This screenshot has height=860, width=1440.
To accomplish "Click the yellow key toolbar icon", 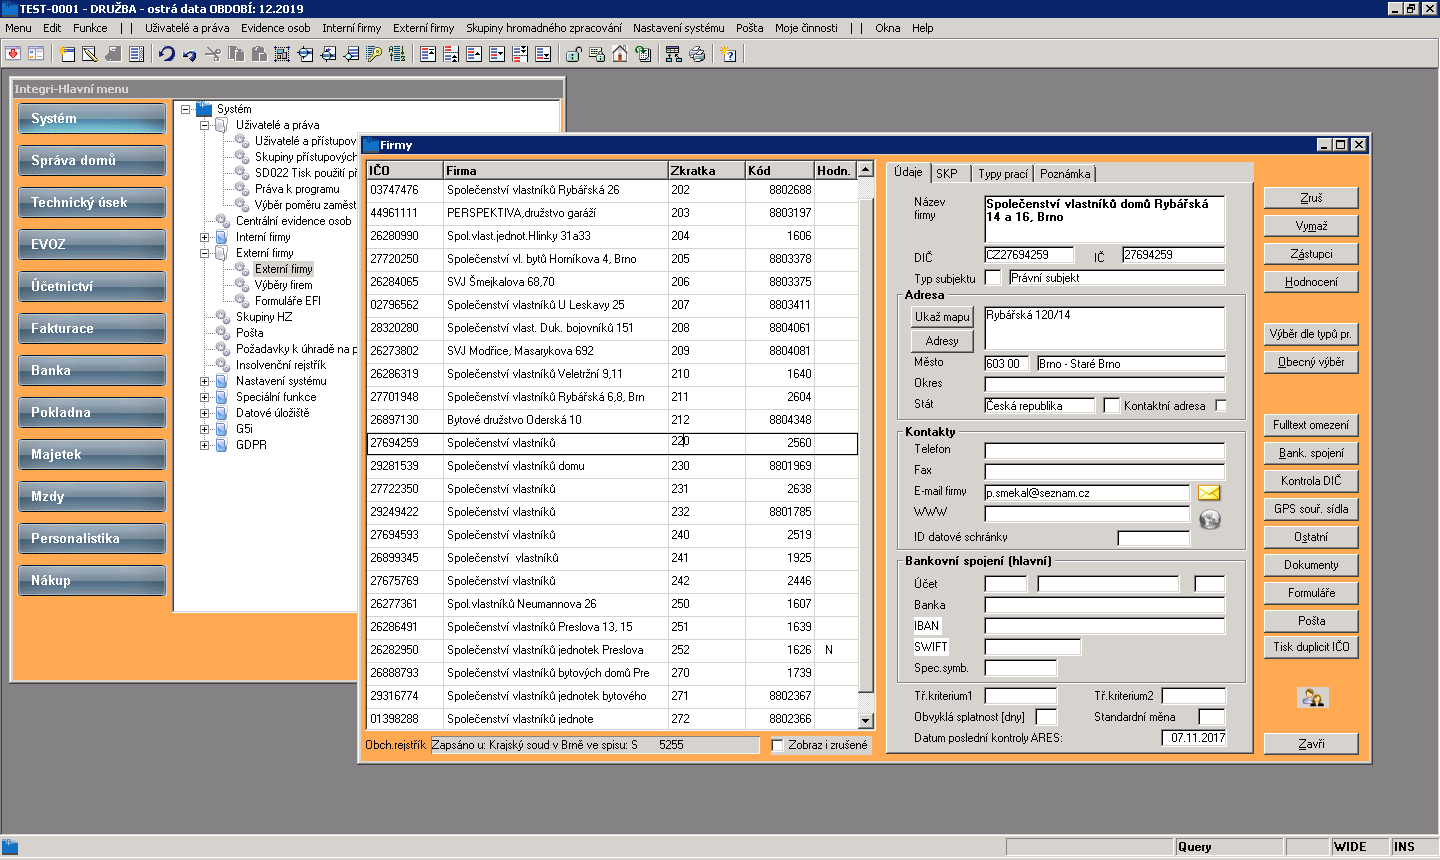I will pos(374,54).
